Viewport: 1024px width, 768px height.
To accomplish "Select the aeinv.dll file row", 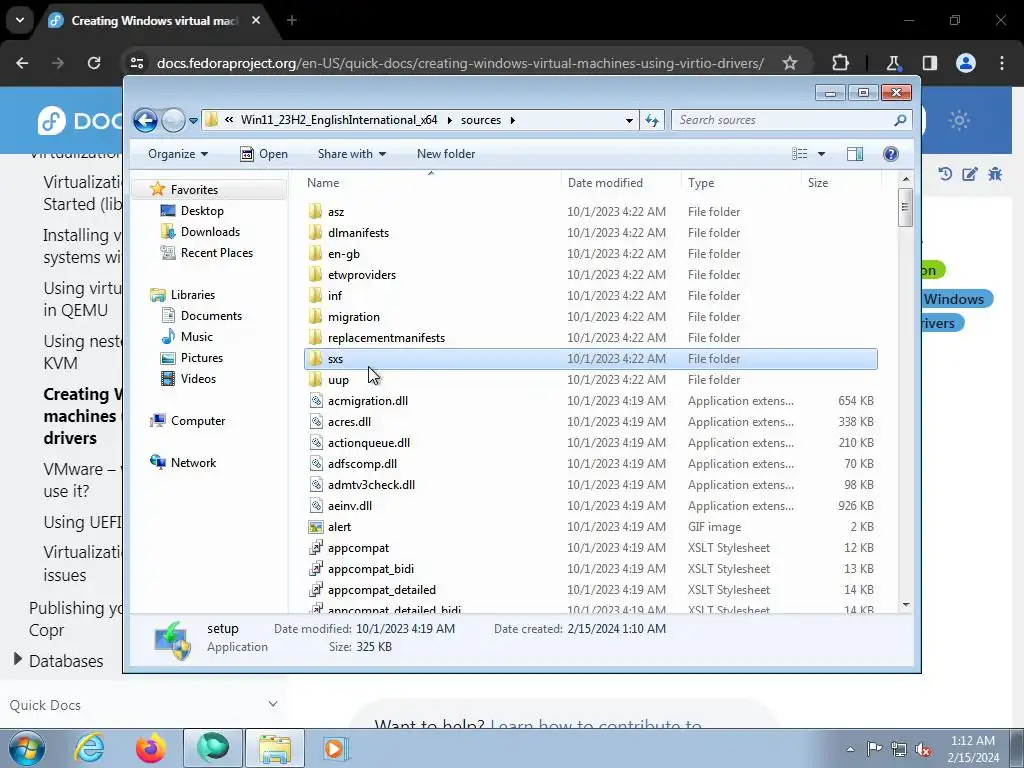I will pyautogui.click(x=590, y=506).
